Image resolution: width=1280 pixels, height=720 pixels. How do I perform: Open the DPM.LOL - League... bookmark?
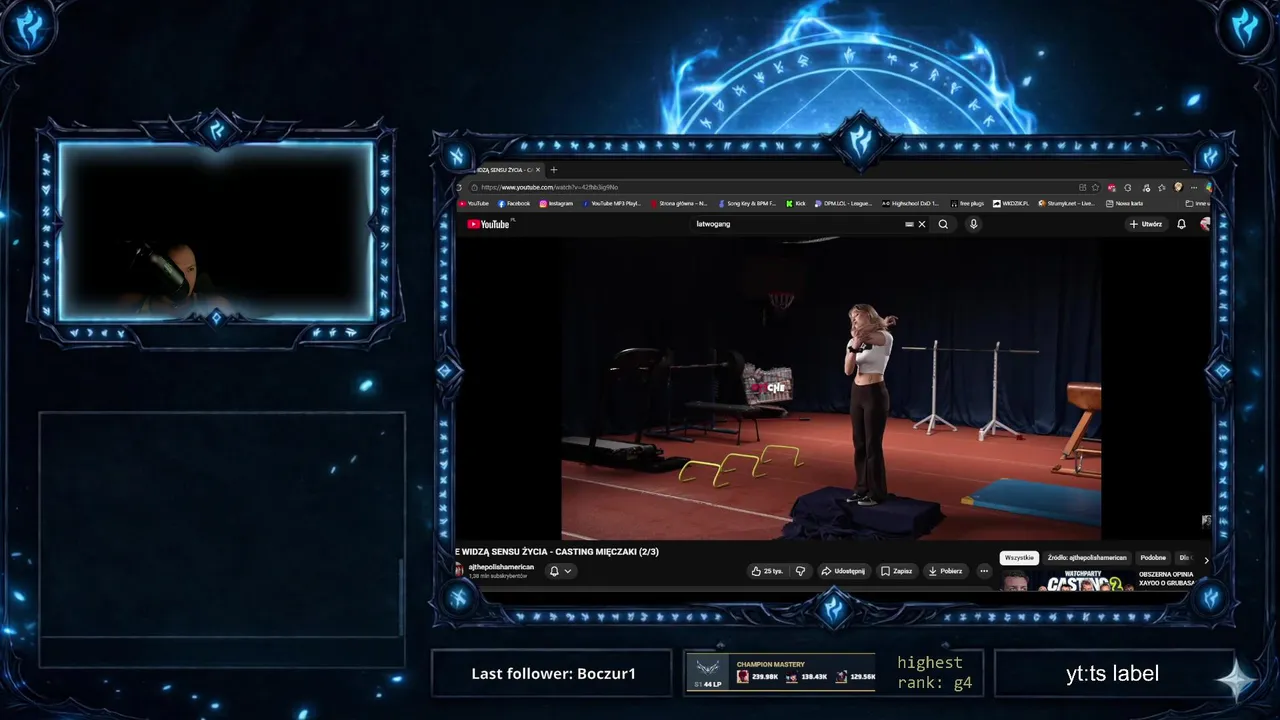[x=843, y=203]
